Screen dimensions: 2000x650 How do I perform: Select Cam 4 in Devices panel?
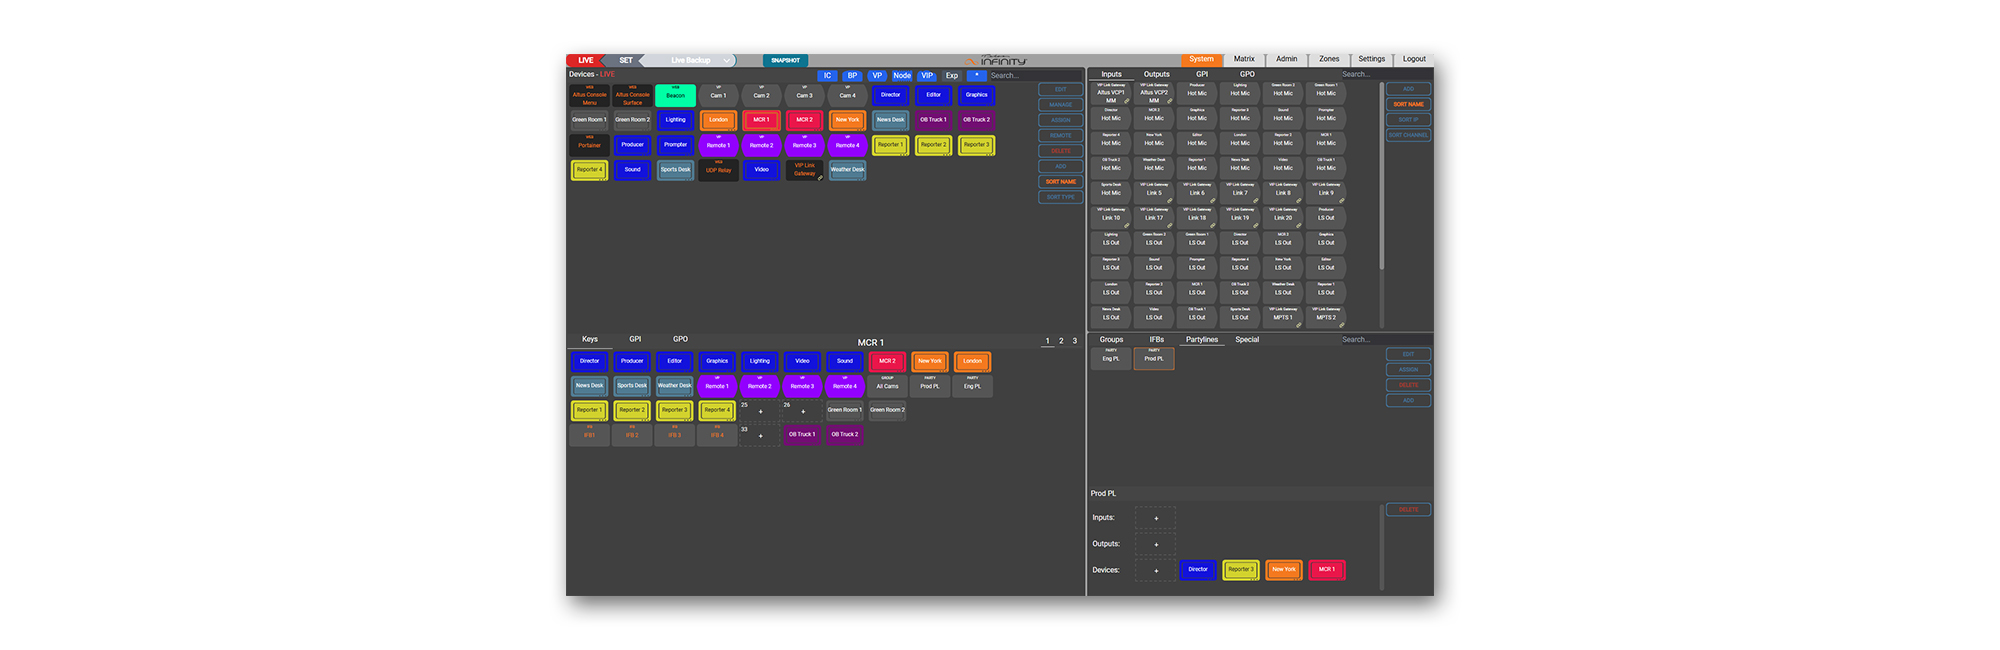click(847, 95)
